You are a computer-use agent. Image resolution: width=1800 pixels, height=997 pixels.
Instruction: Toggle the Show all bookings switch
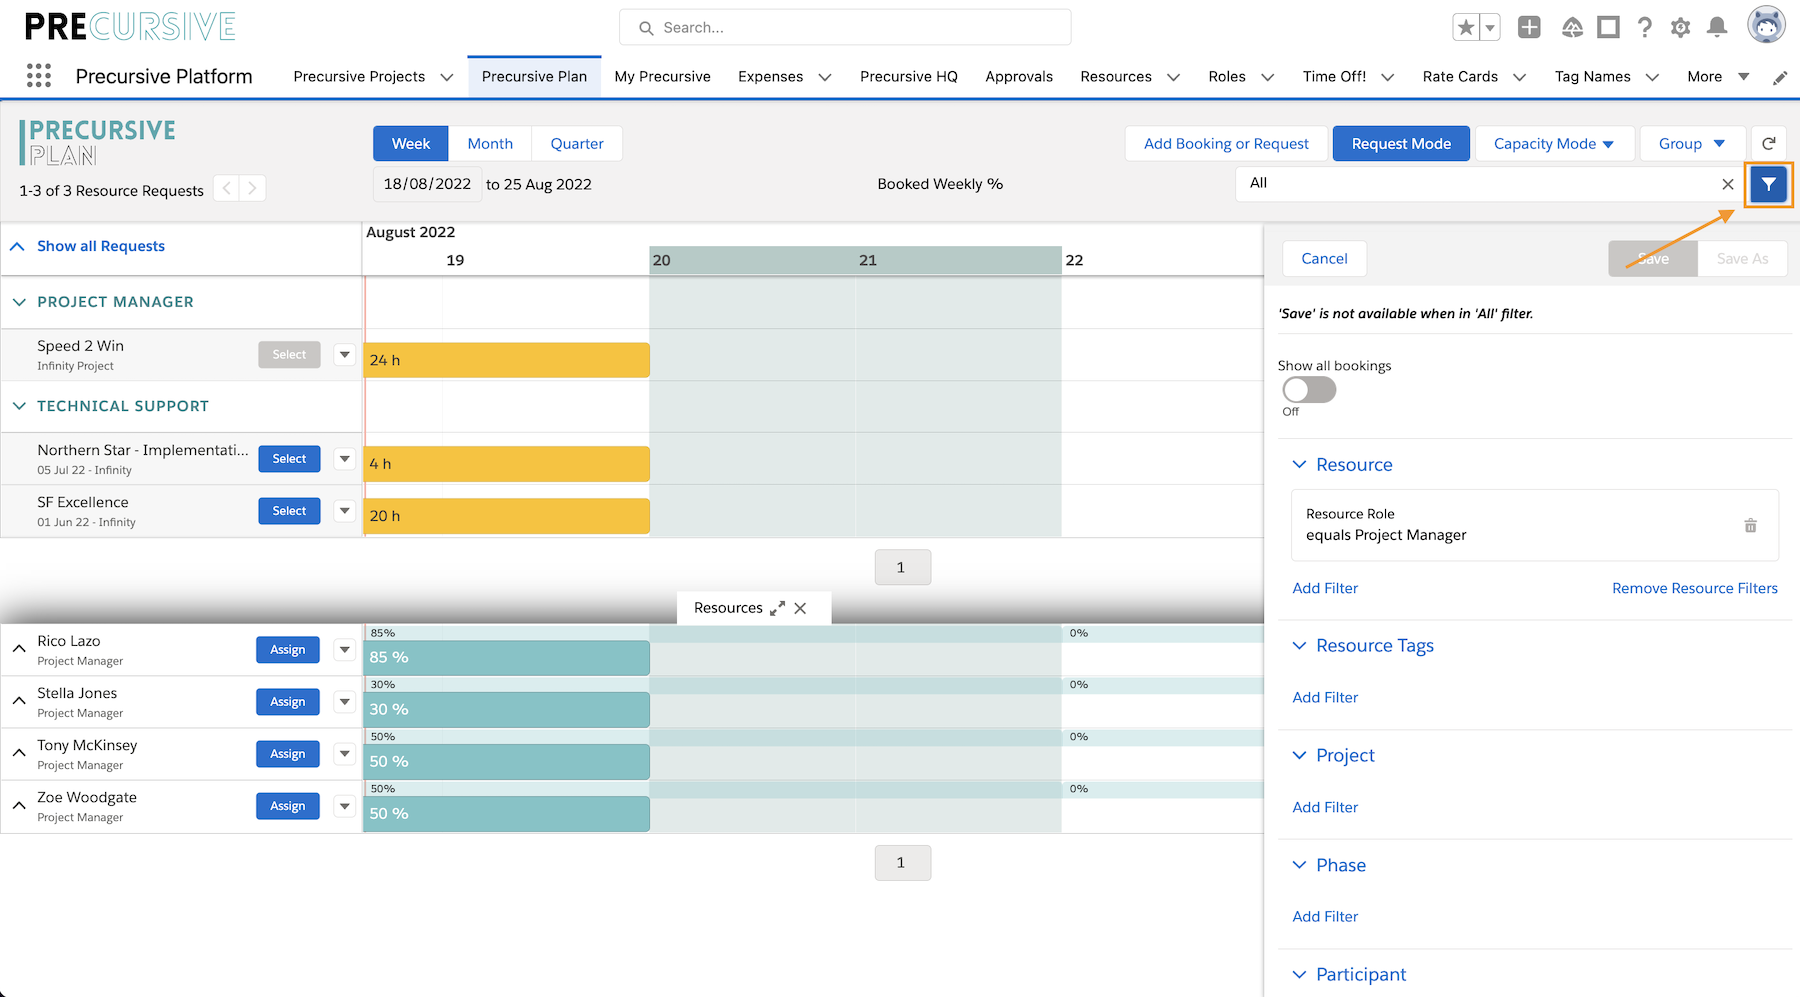[x=1309, y=389]
